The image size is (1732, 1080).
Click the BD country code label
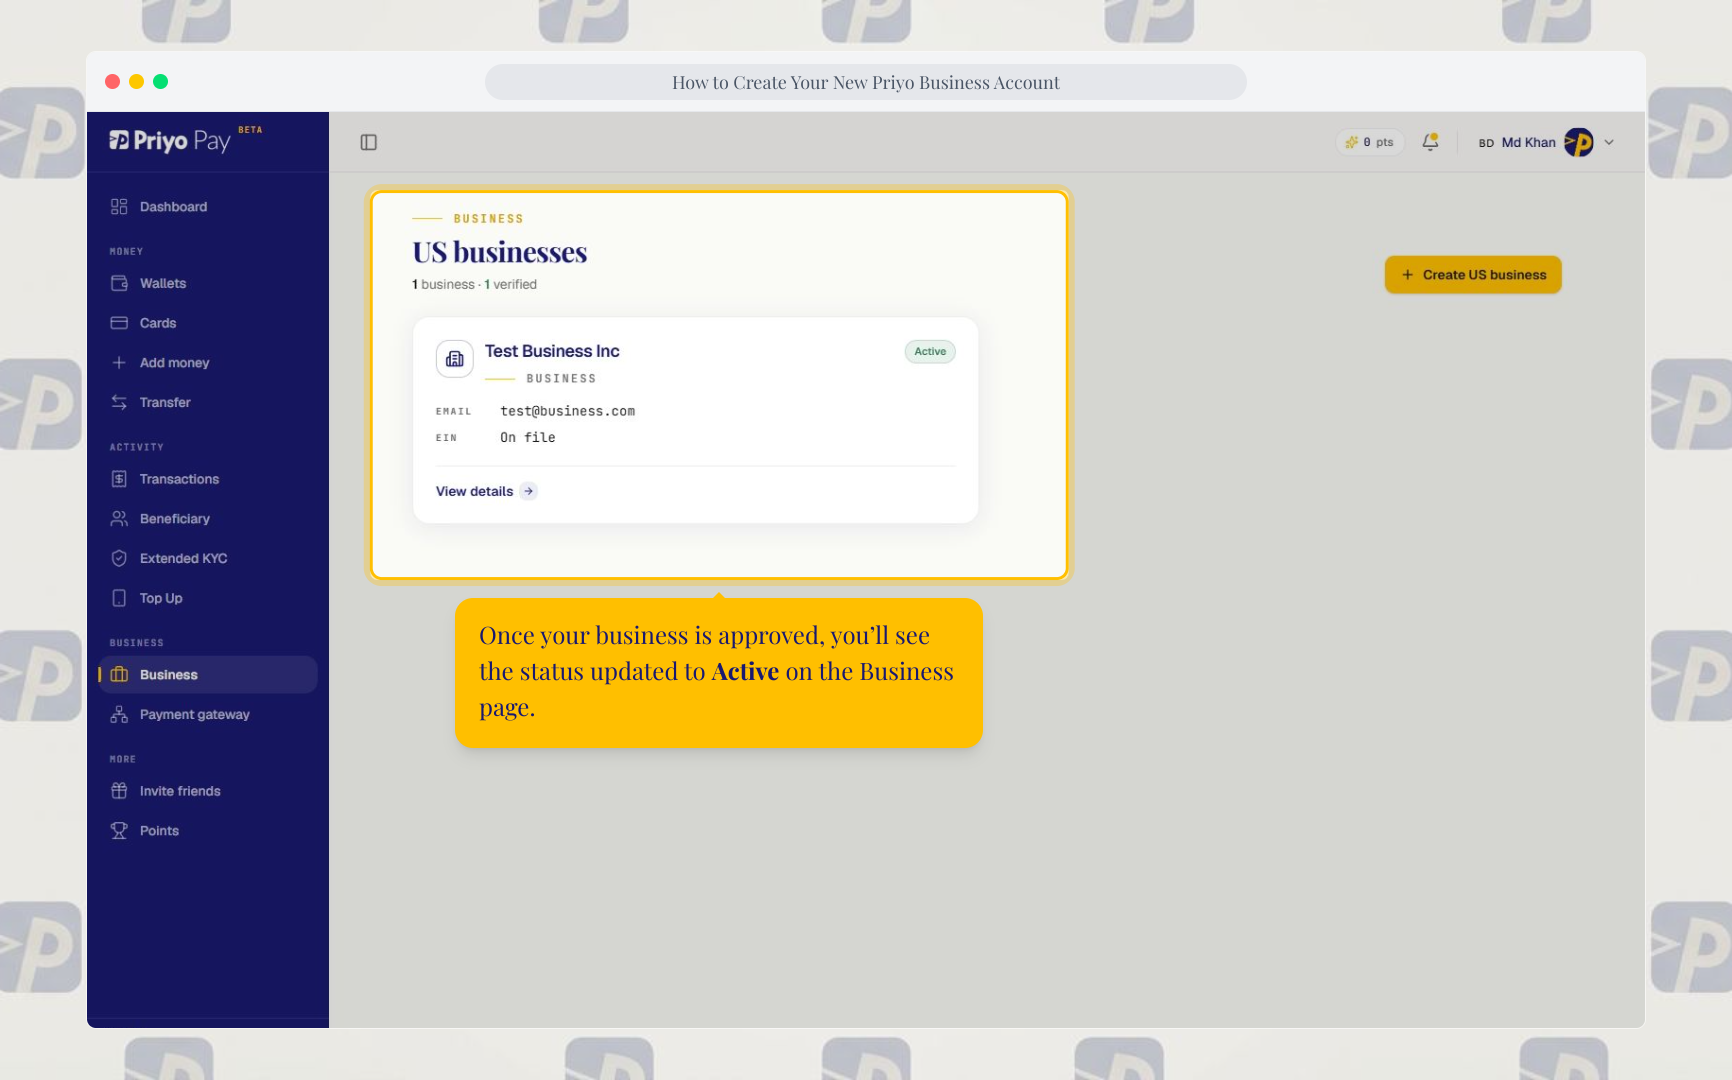1486,143
